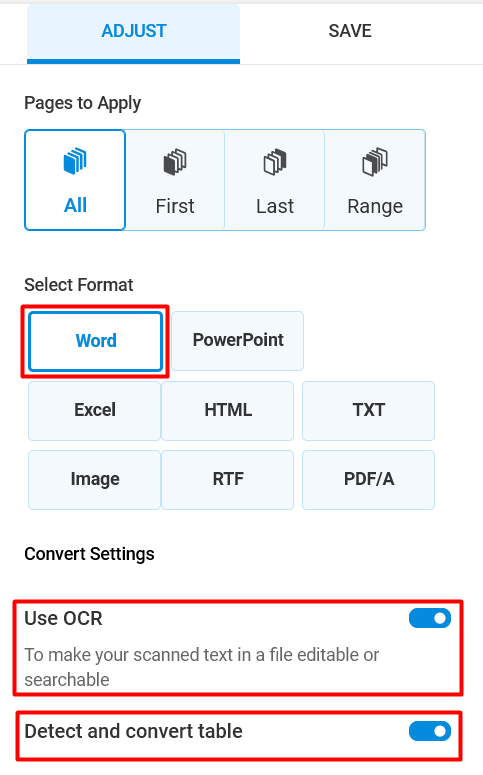Viewport: 483px width, 775px height.
Task: Choose Word as the output format
Action: click(95, 341)
